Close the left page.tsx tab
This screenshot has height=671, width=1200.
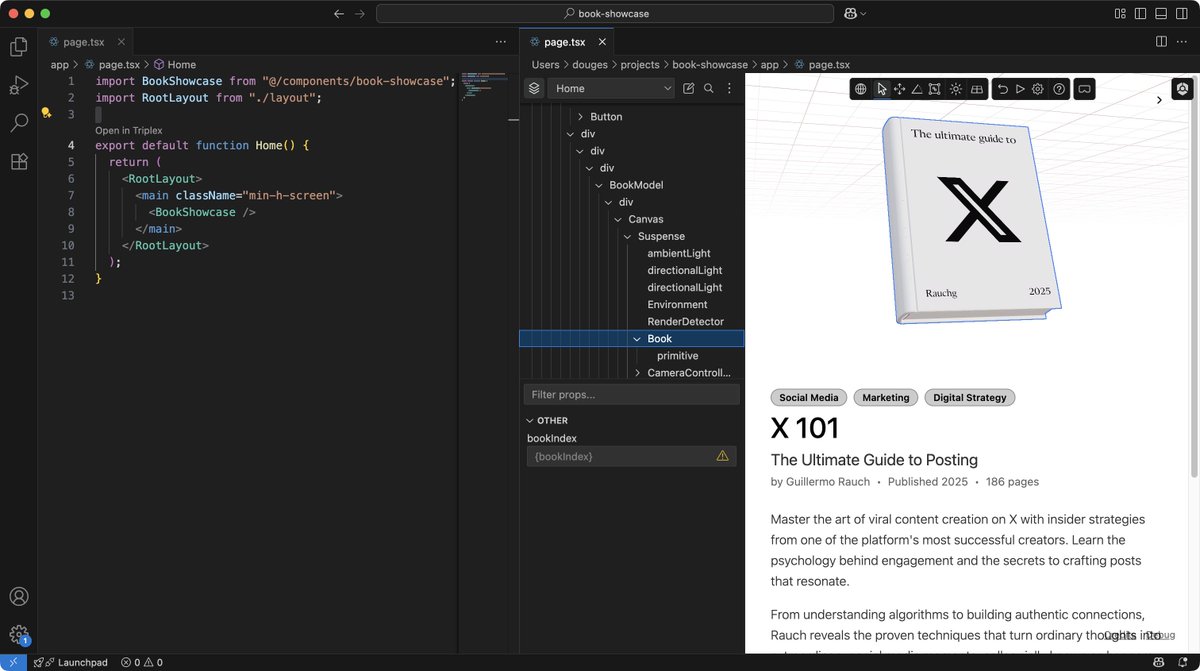pos(121,41)
